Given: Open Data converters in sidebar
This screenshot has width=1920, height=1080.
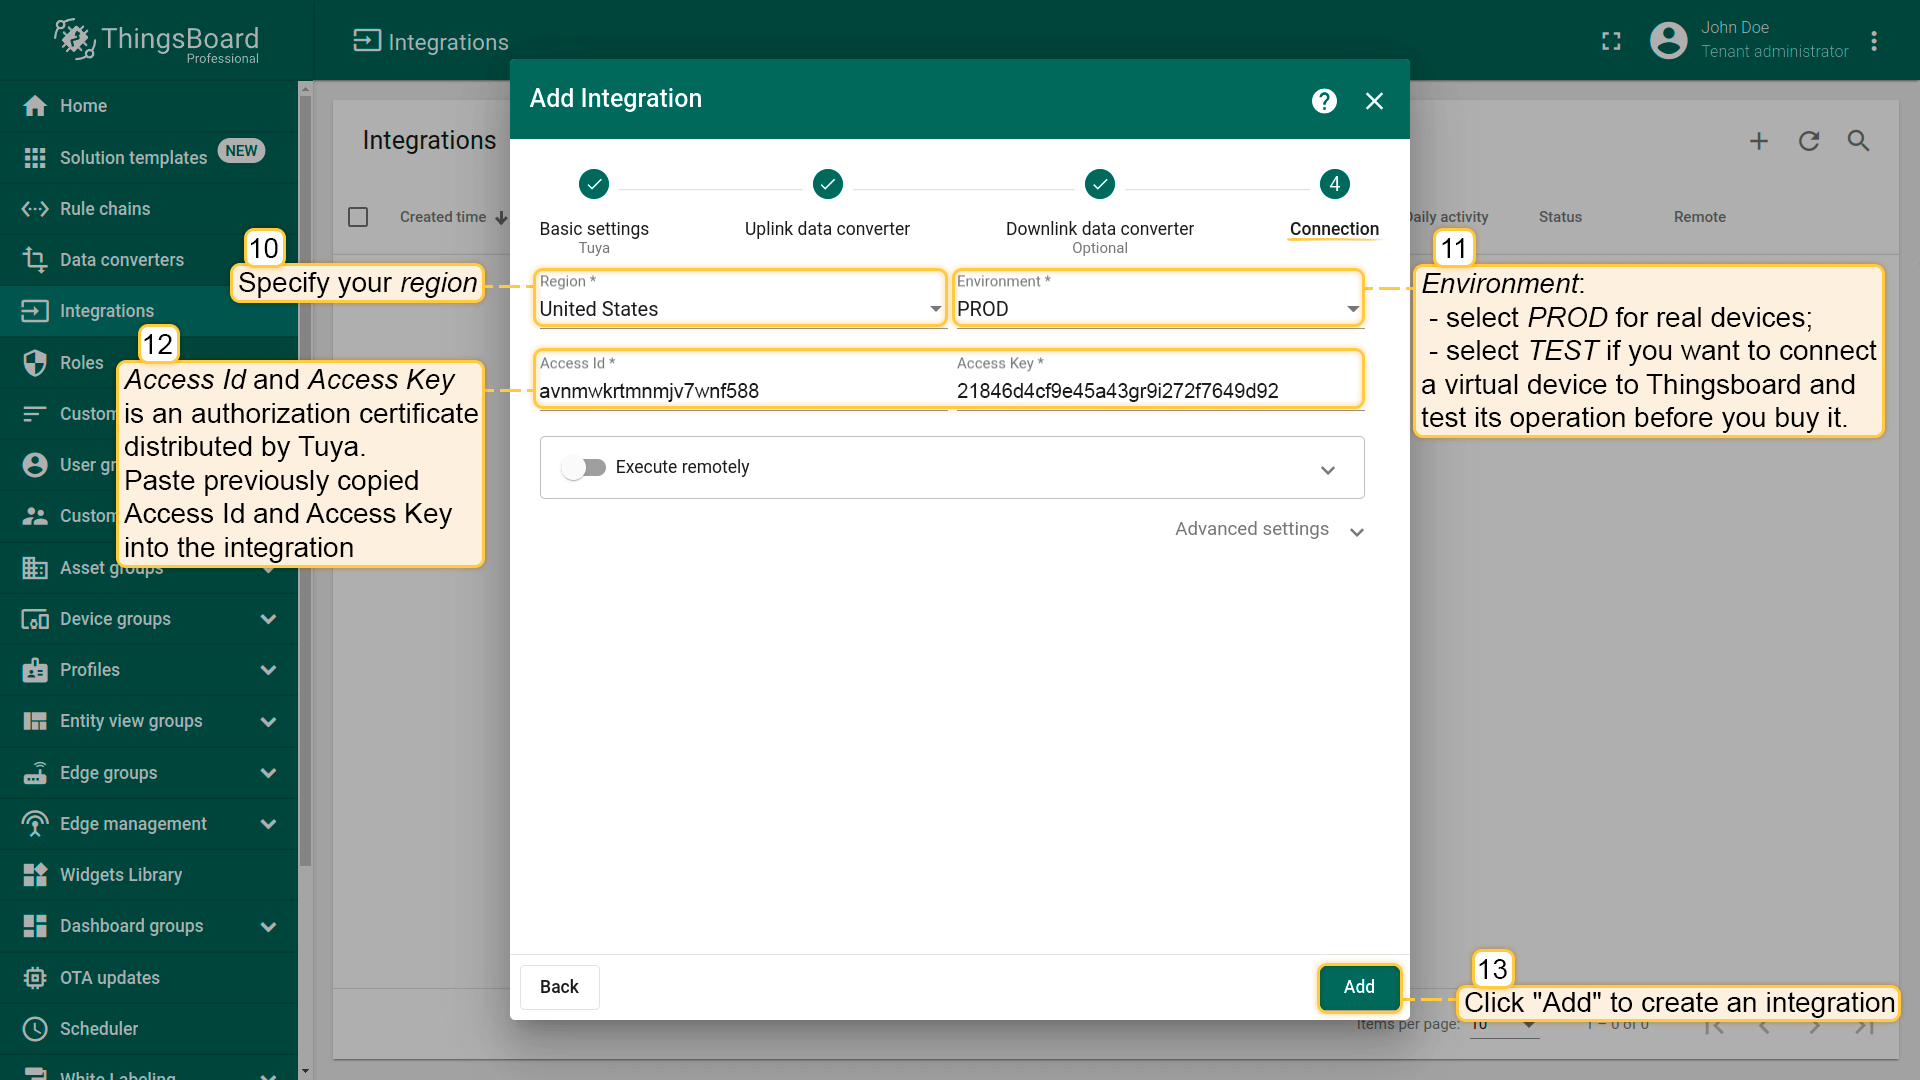Looking at the screenshot, I should point(121,260).
